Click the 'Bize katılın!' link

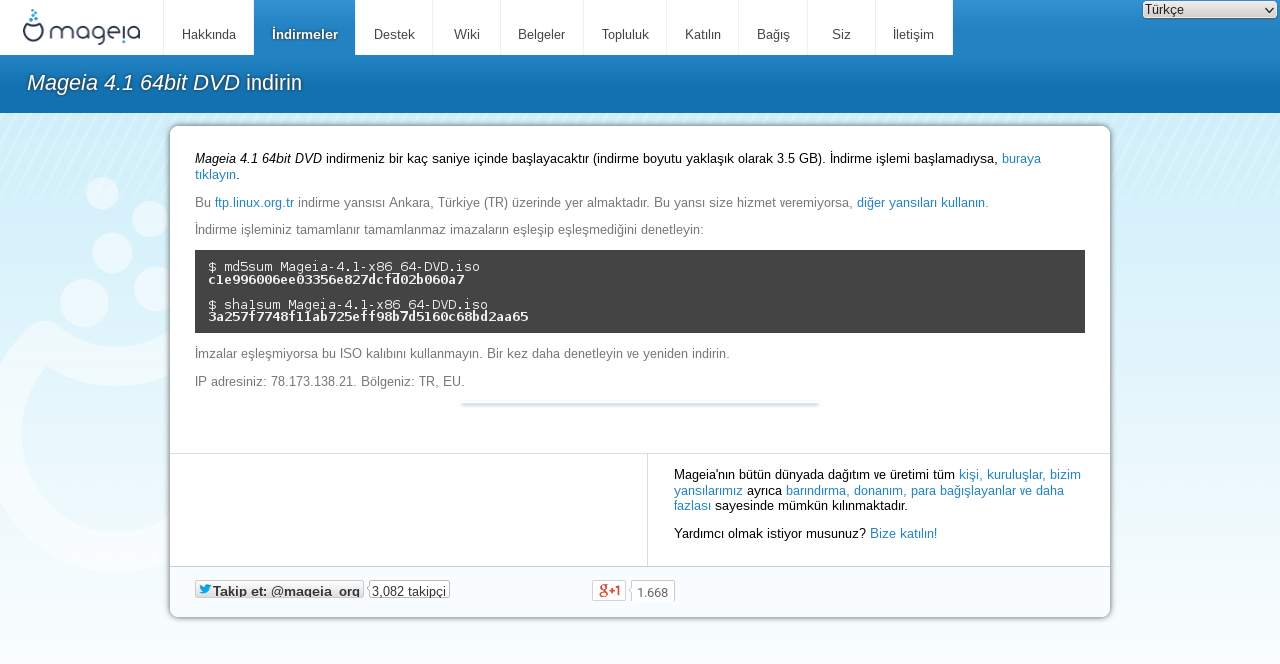pos(903,533)
